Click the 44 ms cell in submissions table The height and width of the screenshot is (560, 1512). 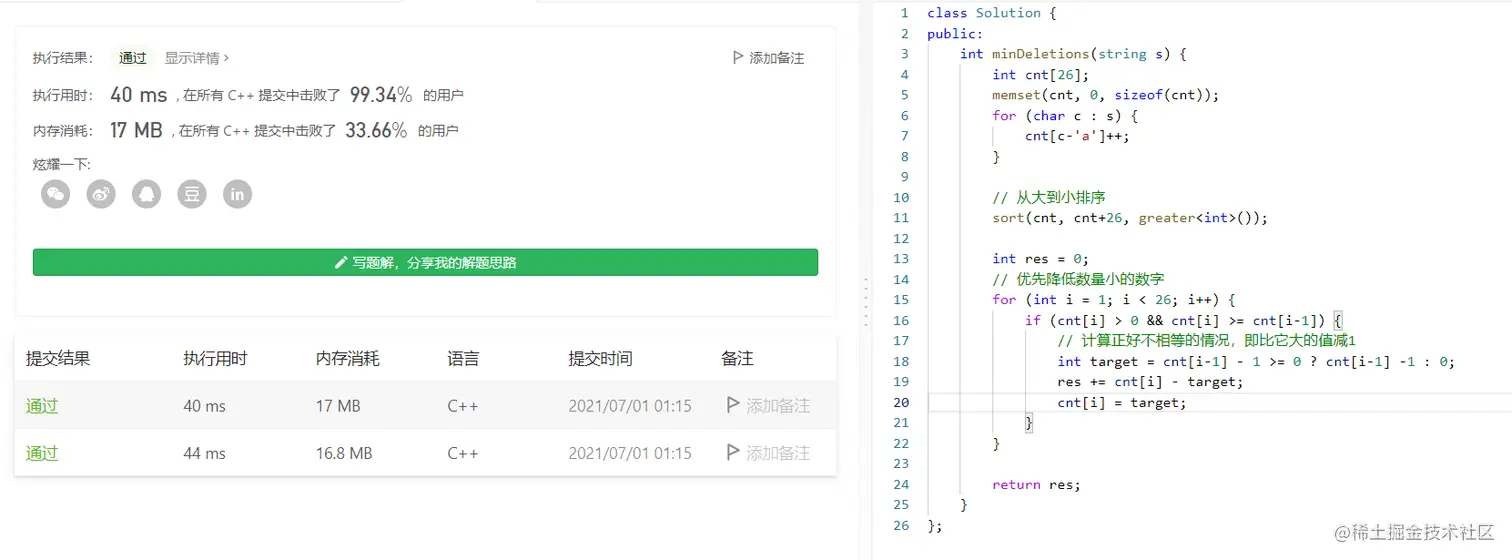205,453
